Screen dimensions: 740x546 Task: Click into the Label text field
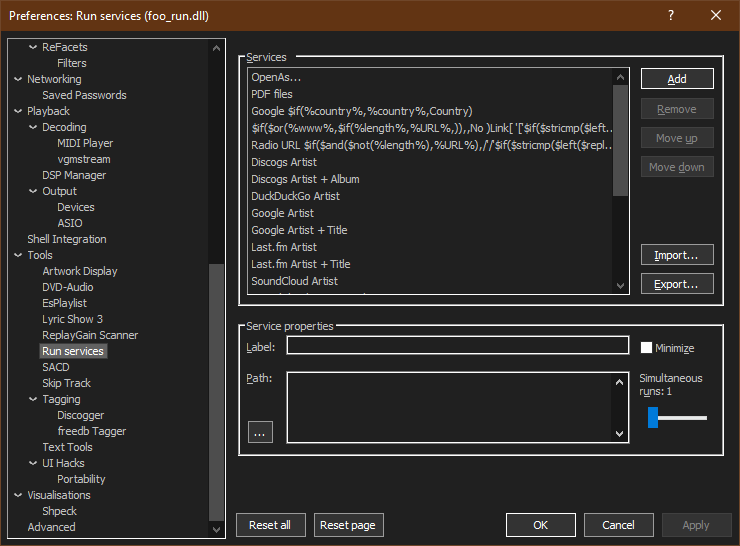(x=457, y=346)
